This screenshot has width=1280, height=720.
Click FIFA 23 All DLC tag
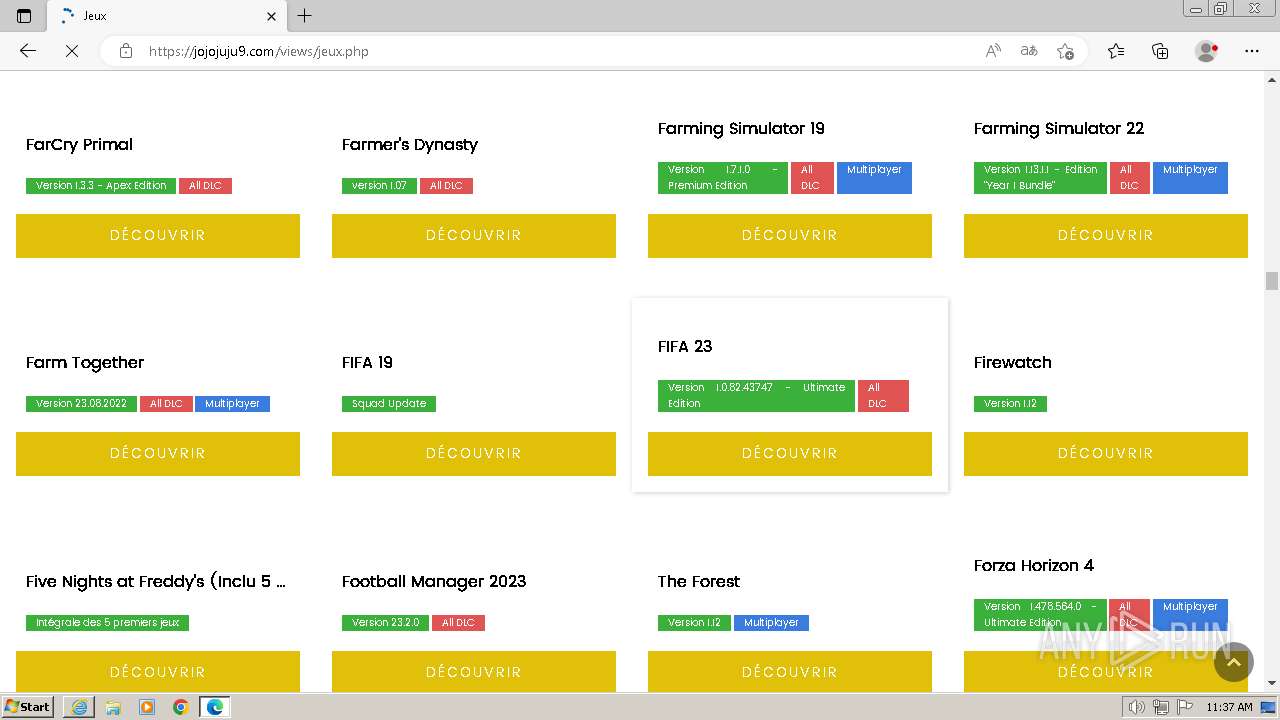coord(883,396)
